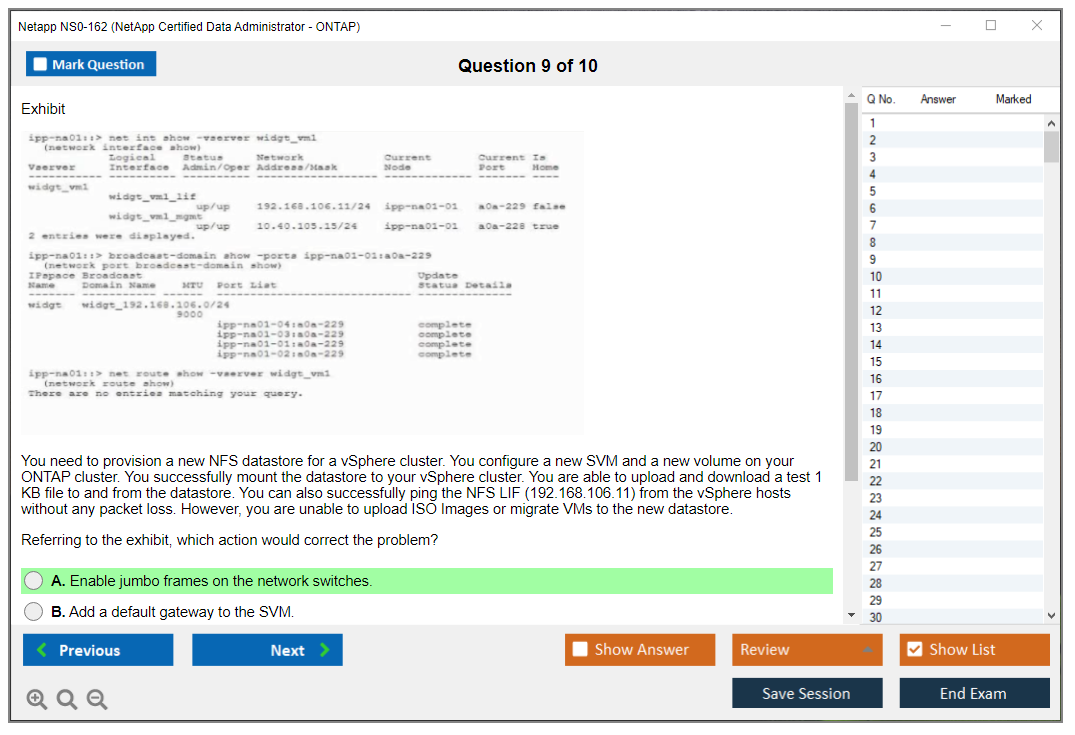Click question list scroll down arrow

click(1051, 616)
